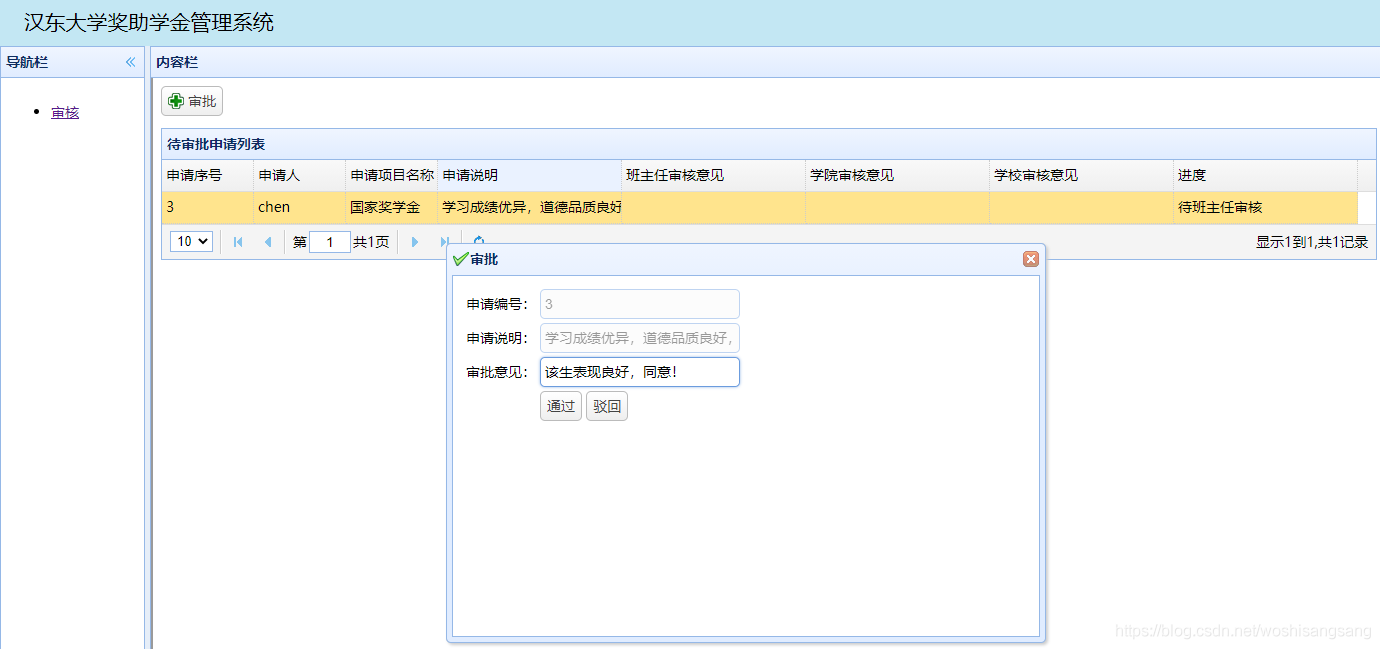Screen dimensions: 1380x649
Task: Click 待审批申请列表 panel title
Action: [x=216, y=145]
